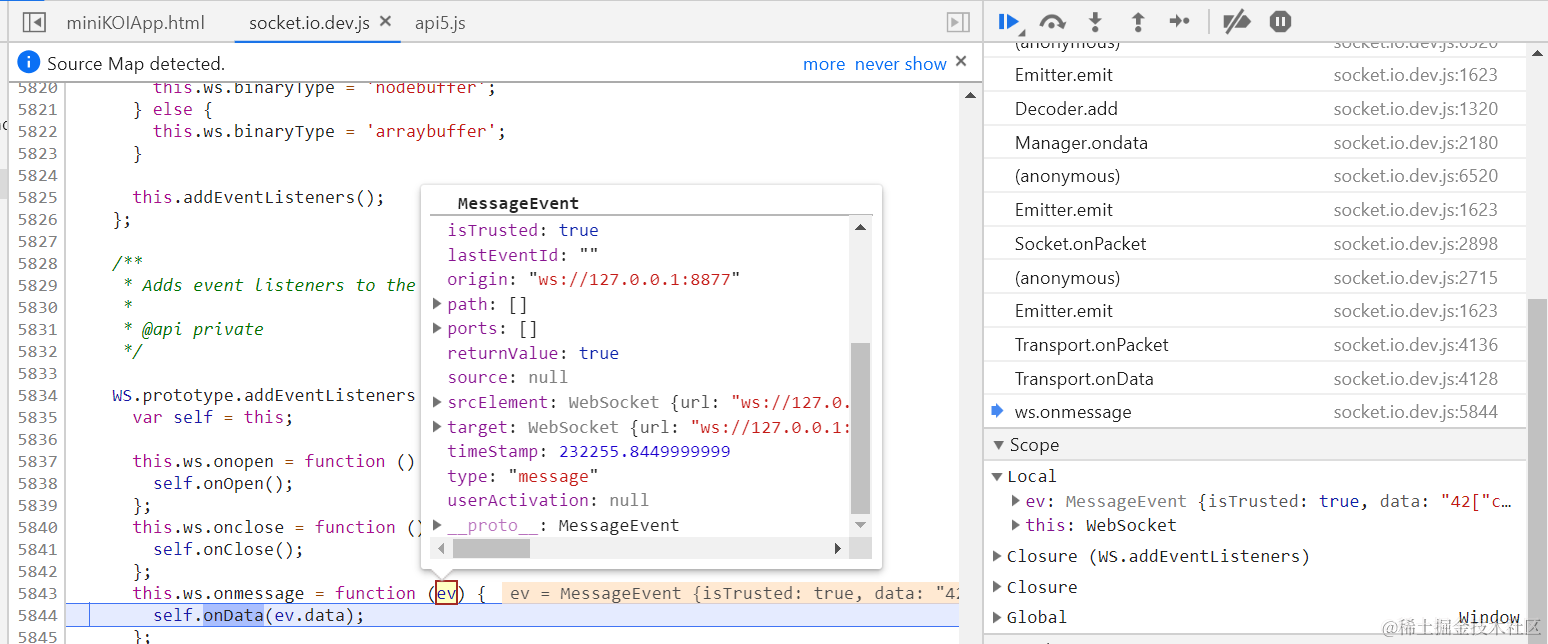
Task: Close the socket.io.dev.js tab
Action: (386, 21)
